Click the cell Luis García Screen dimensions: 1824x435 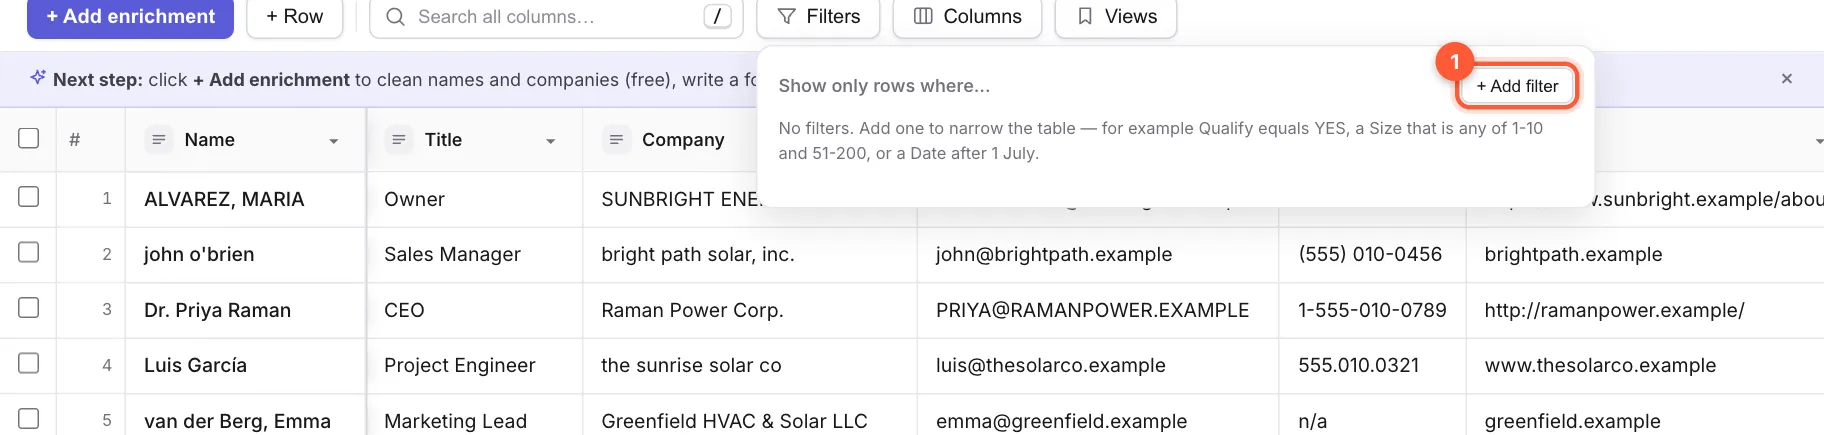(245, 365)
